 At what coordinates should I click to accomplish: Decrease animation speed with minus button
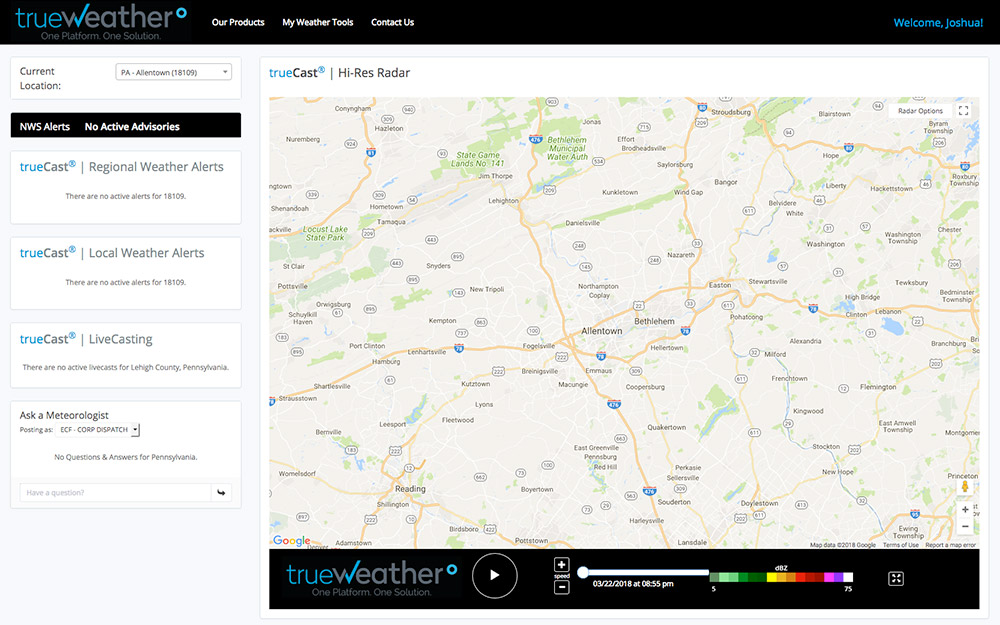561,587
